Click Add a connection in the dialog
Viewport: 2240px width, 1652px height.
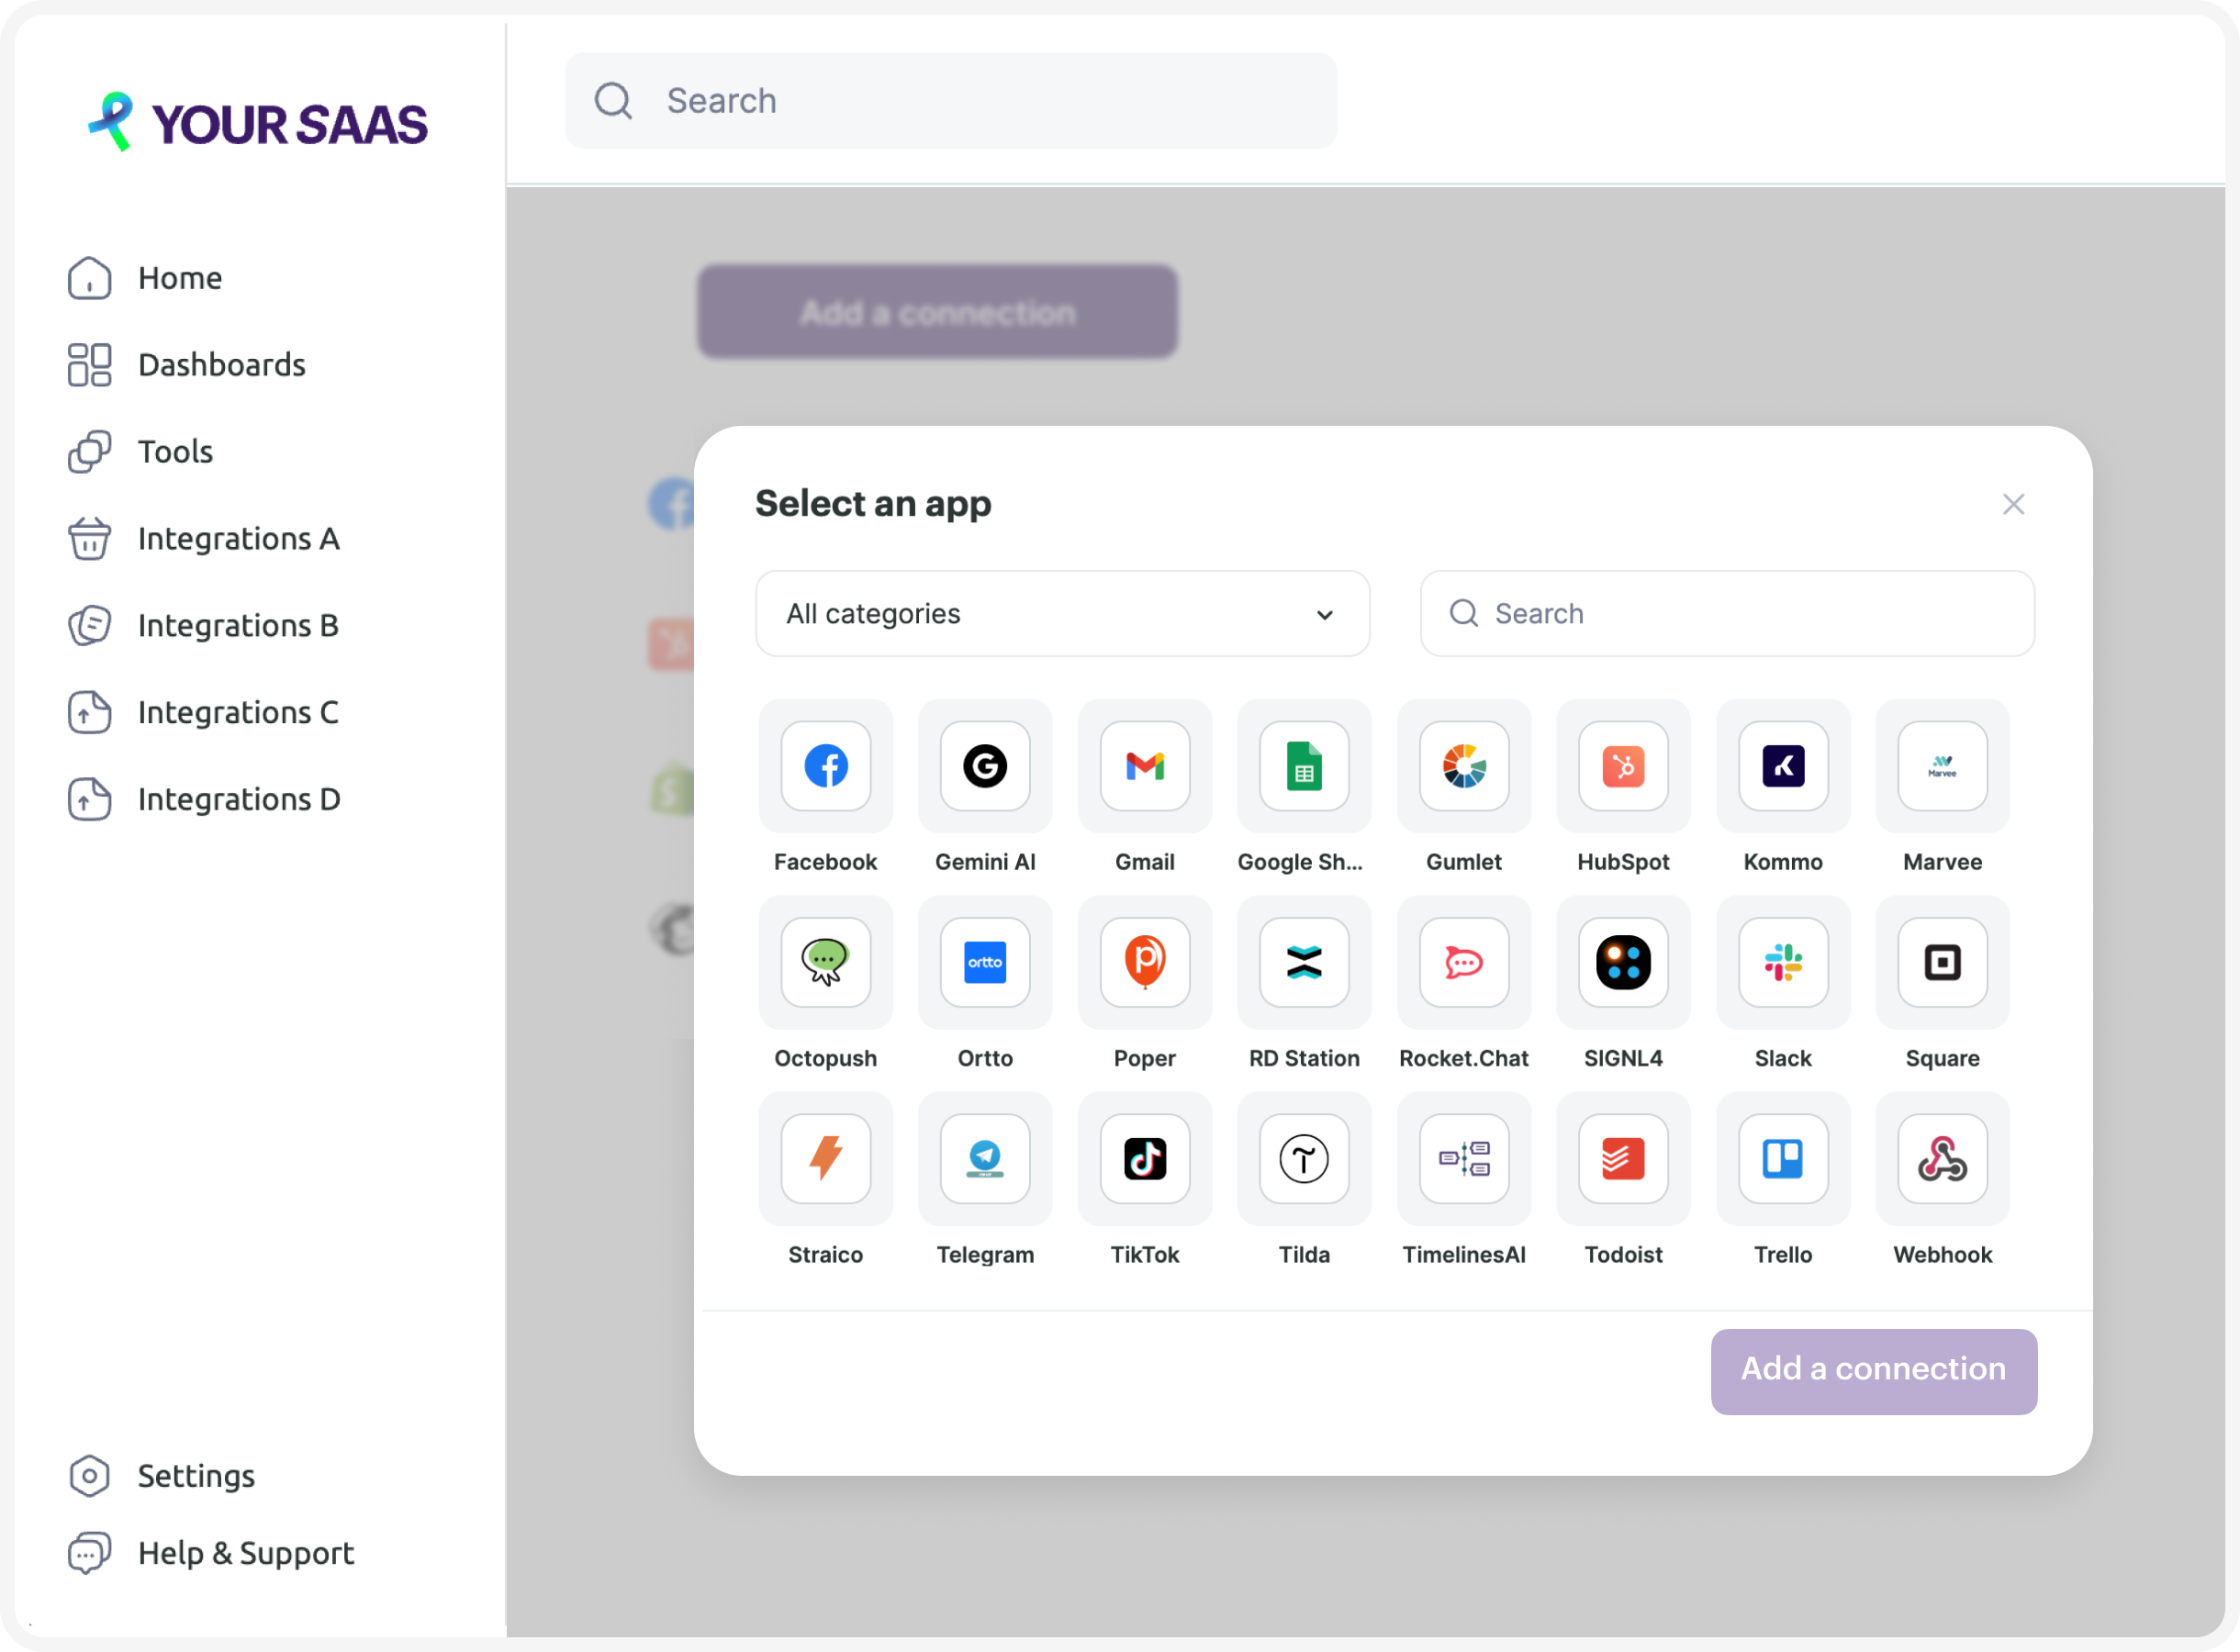point(1873,1371)
